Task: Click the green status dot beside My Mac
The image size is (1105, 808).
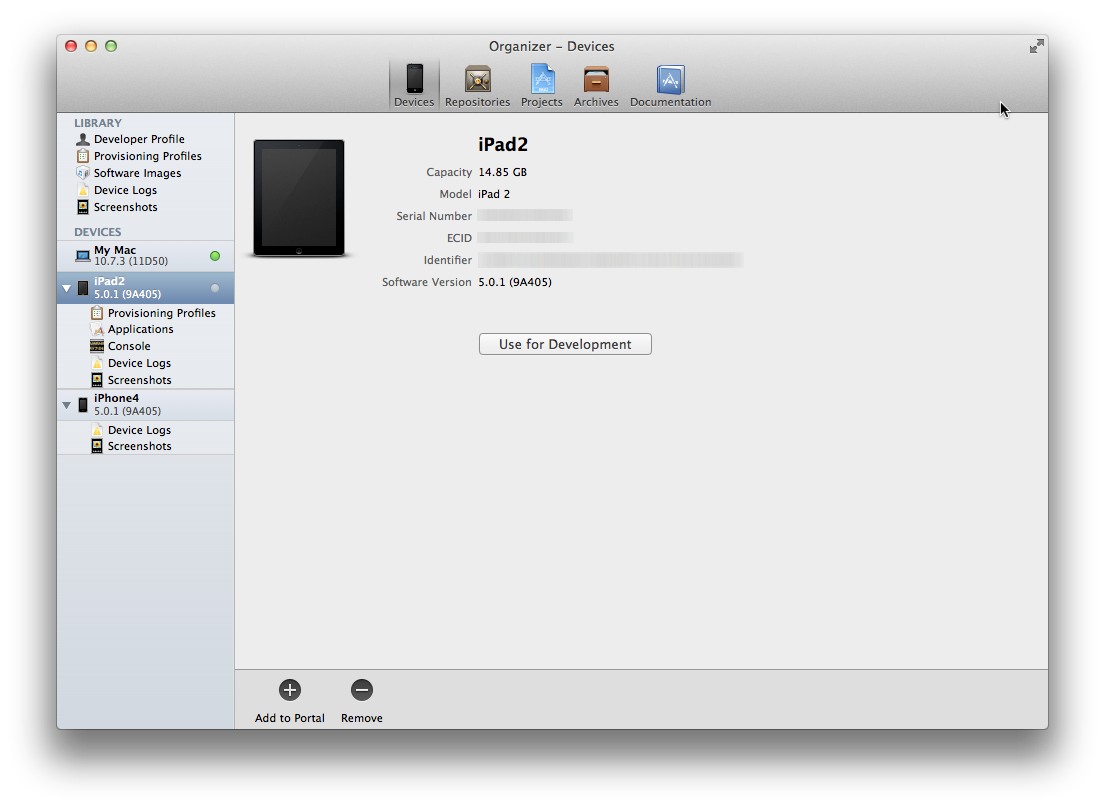Action: 214,255
